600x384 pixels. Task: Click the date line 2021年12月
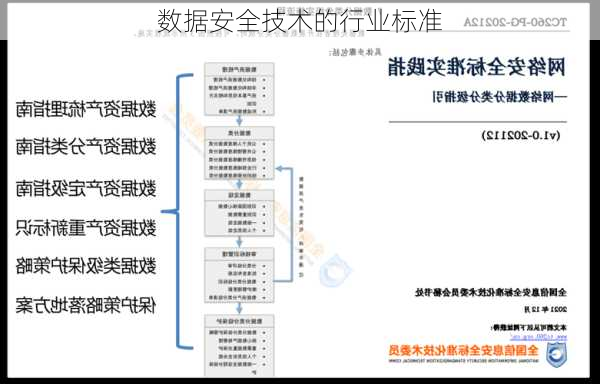coord(545,309)
